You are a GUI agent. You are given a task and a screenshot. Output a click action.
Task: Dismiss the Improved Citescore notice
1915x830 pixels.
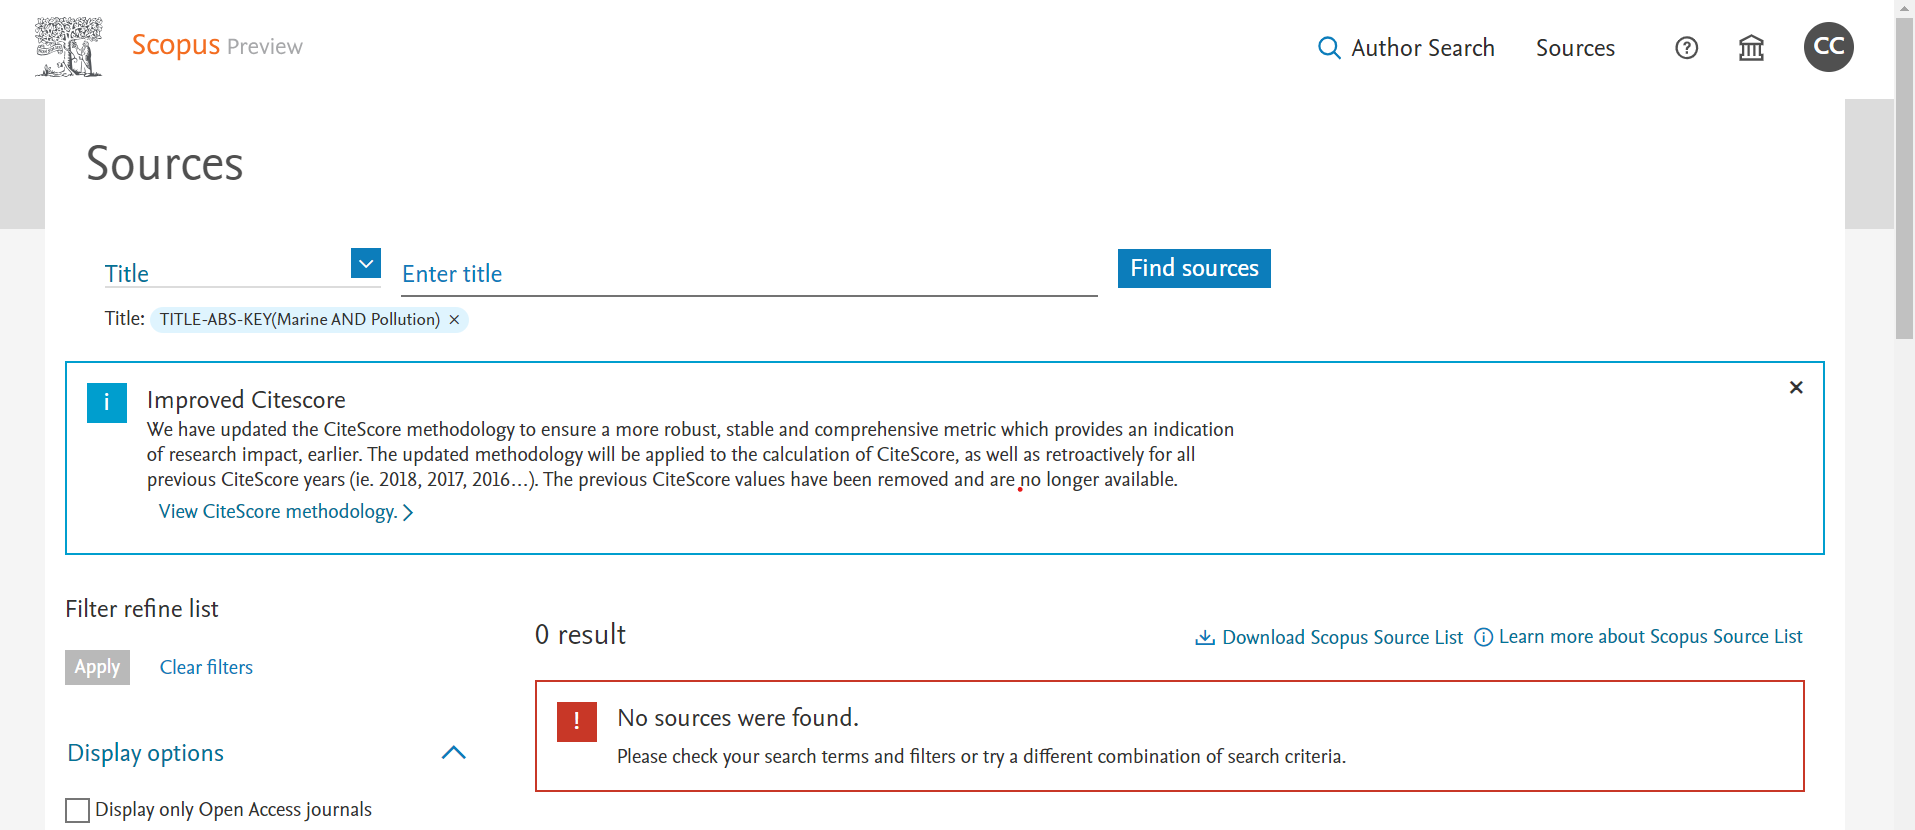(x=1795, y=388)
